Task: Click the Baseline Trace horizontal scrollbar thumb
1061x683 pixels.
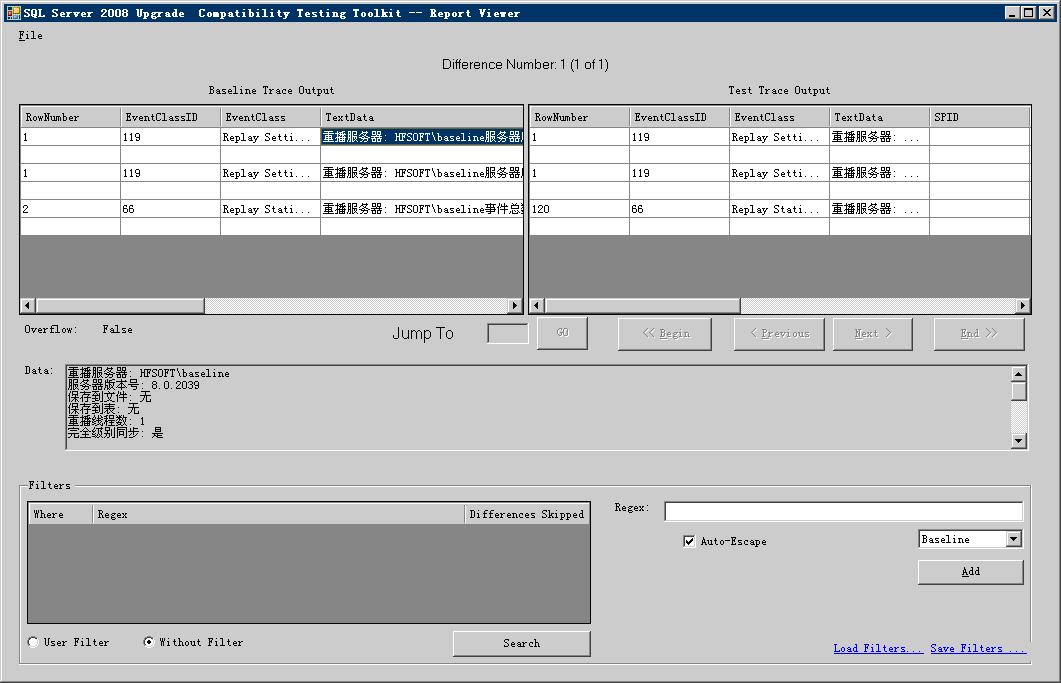Action: point(120,306)
